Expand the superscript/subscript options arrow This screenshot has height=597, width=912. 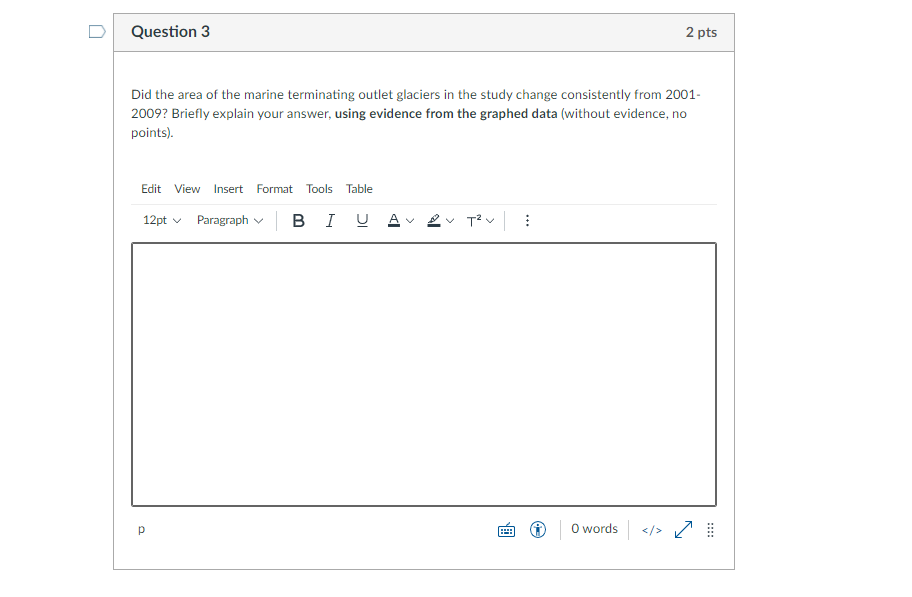pyautogui.click(x=490, y=221)
